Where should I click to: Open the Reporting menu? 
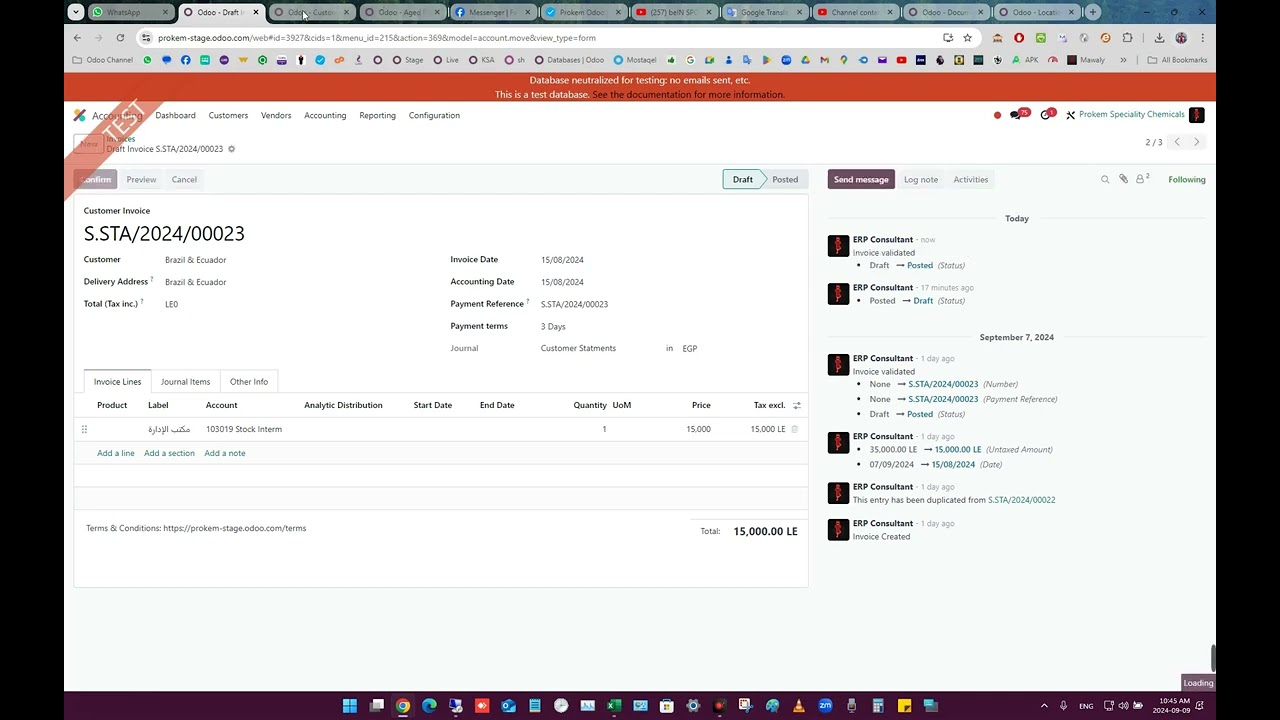(377, 115)
